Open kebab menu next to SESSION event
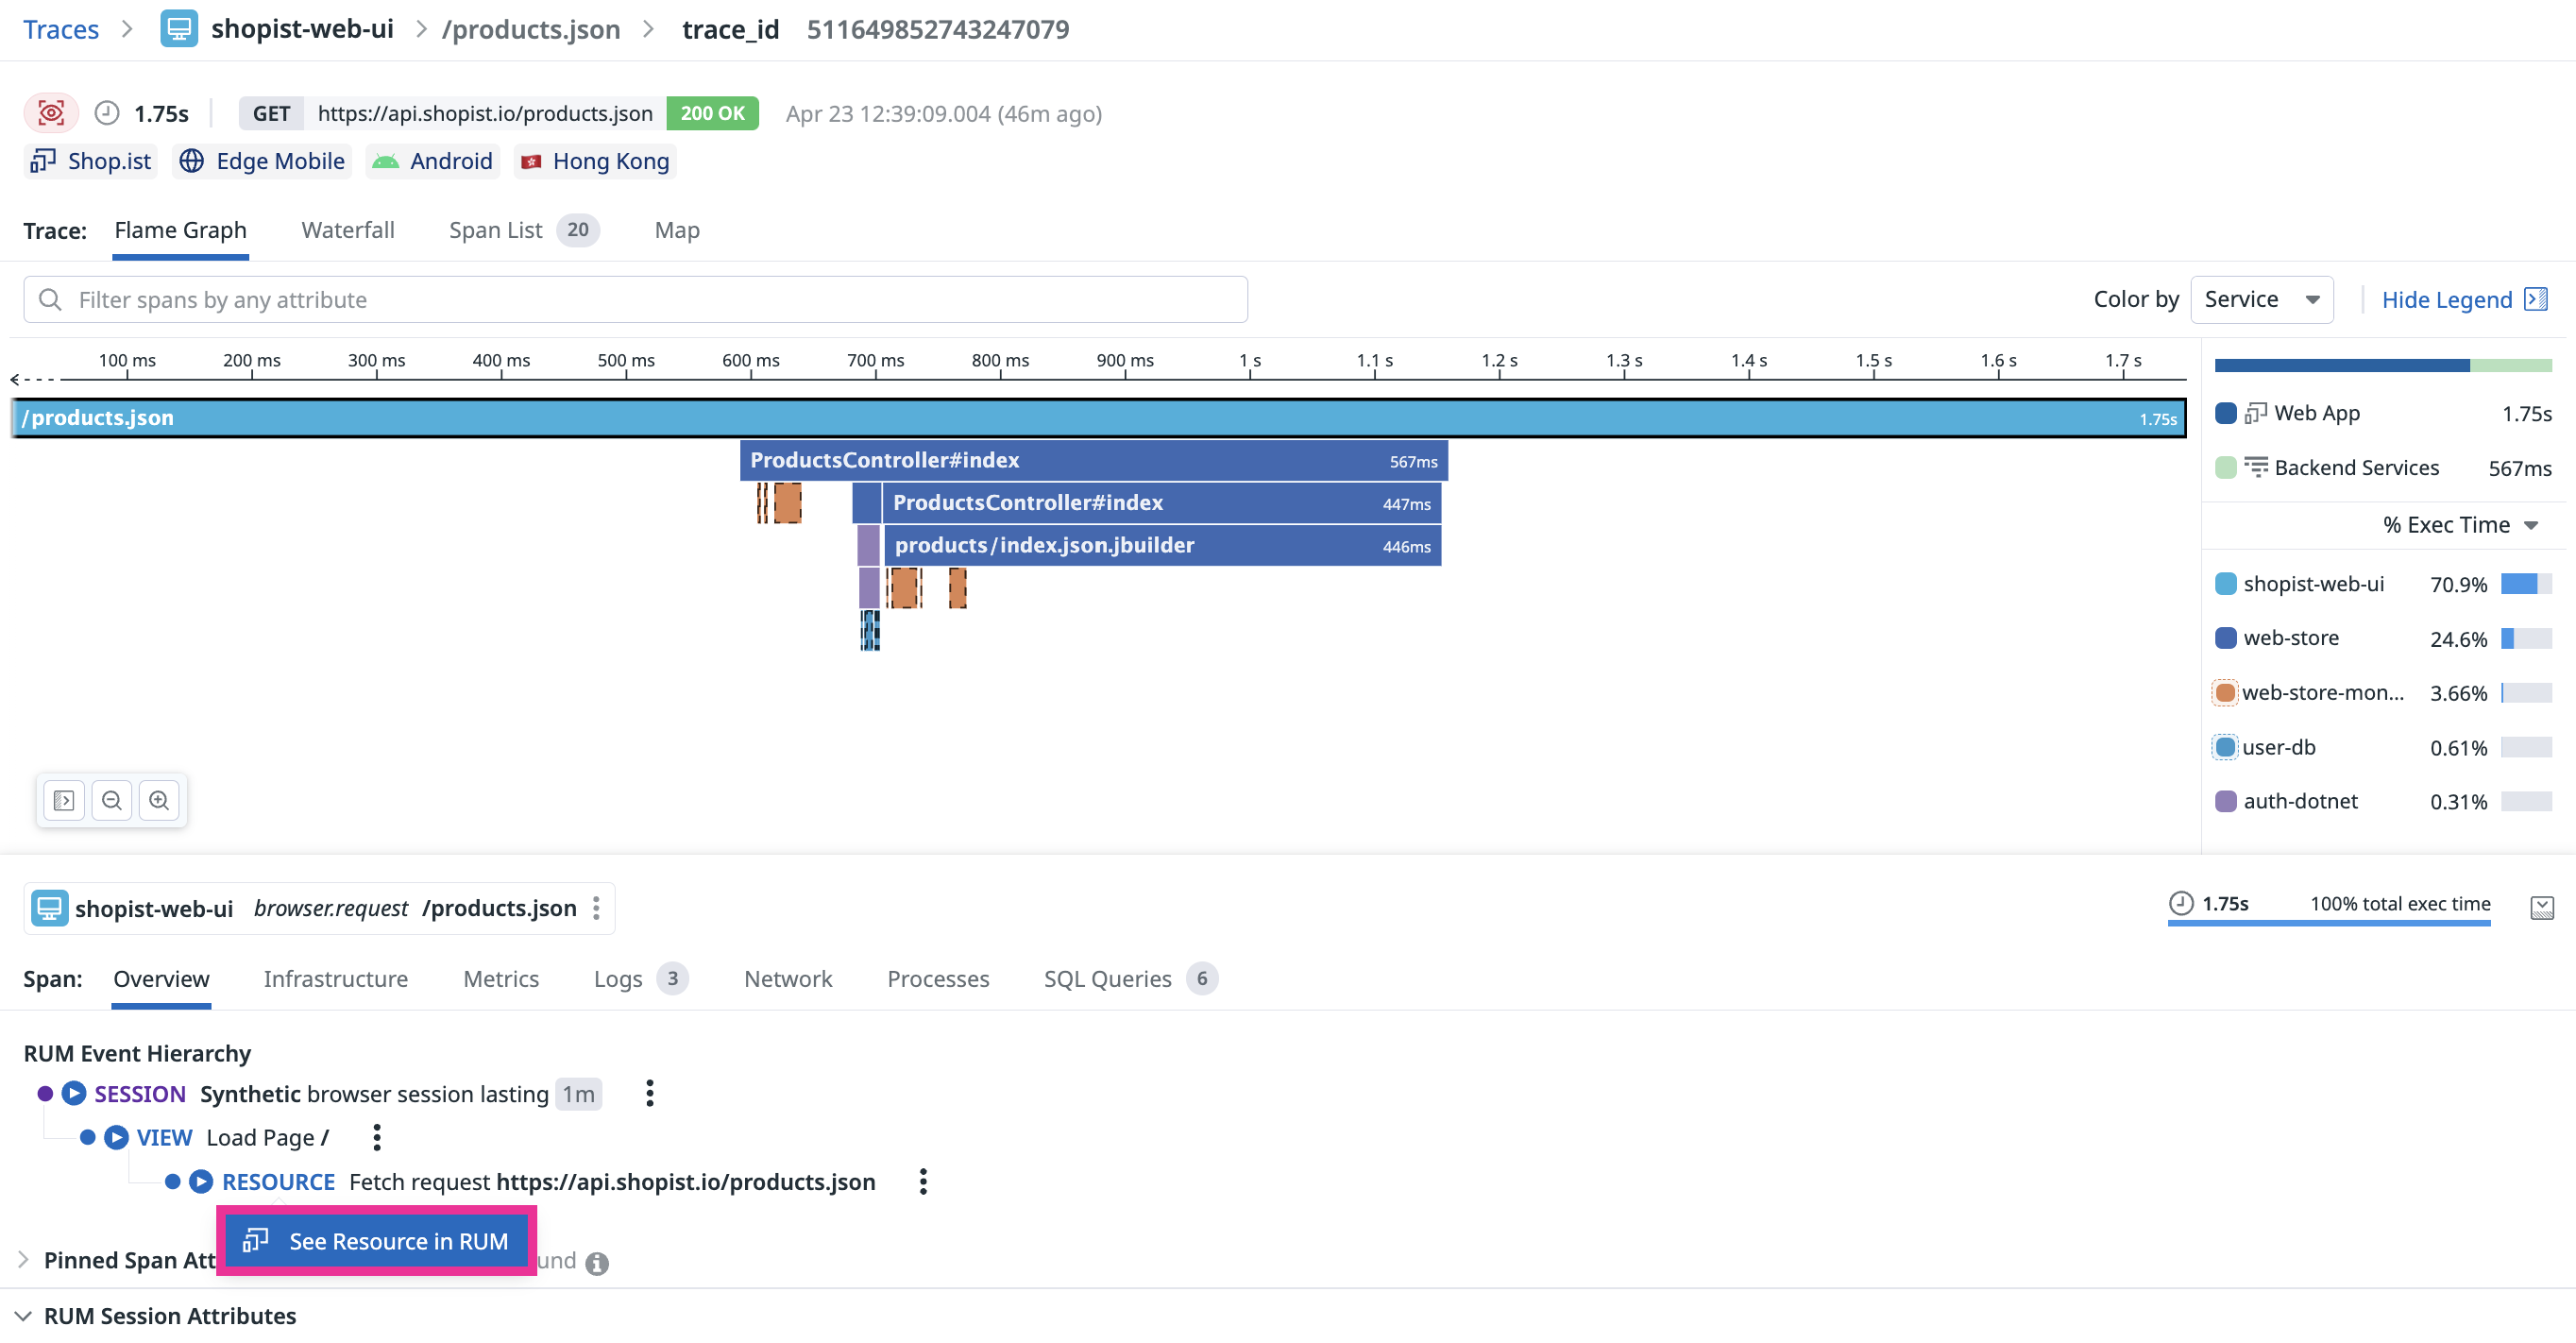Viewport: 2576px width, 1343px height. (650, 1093)
